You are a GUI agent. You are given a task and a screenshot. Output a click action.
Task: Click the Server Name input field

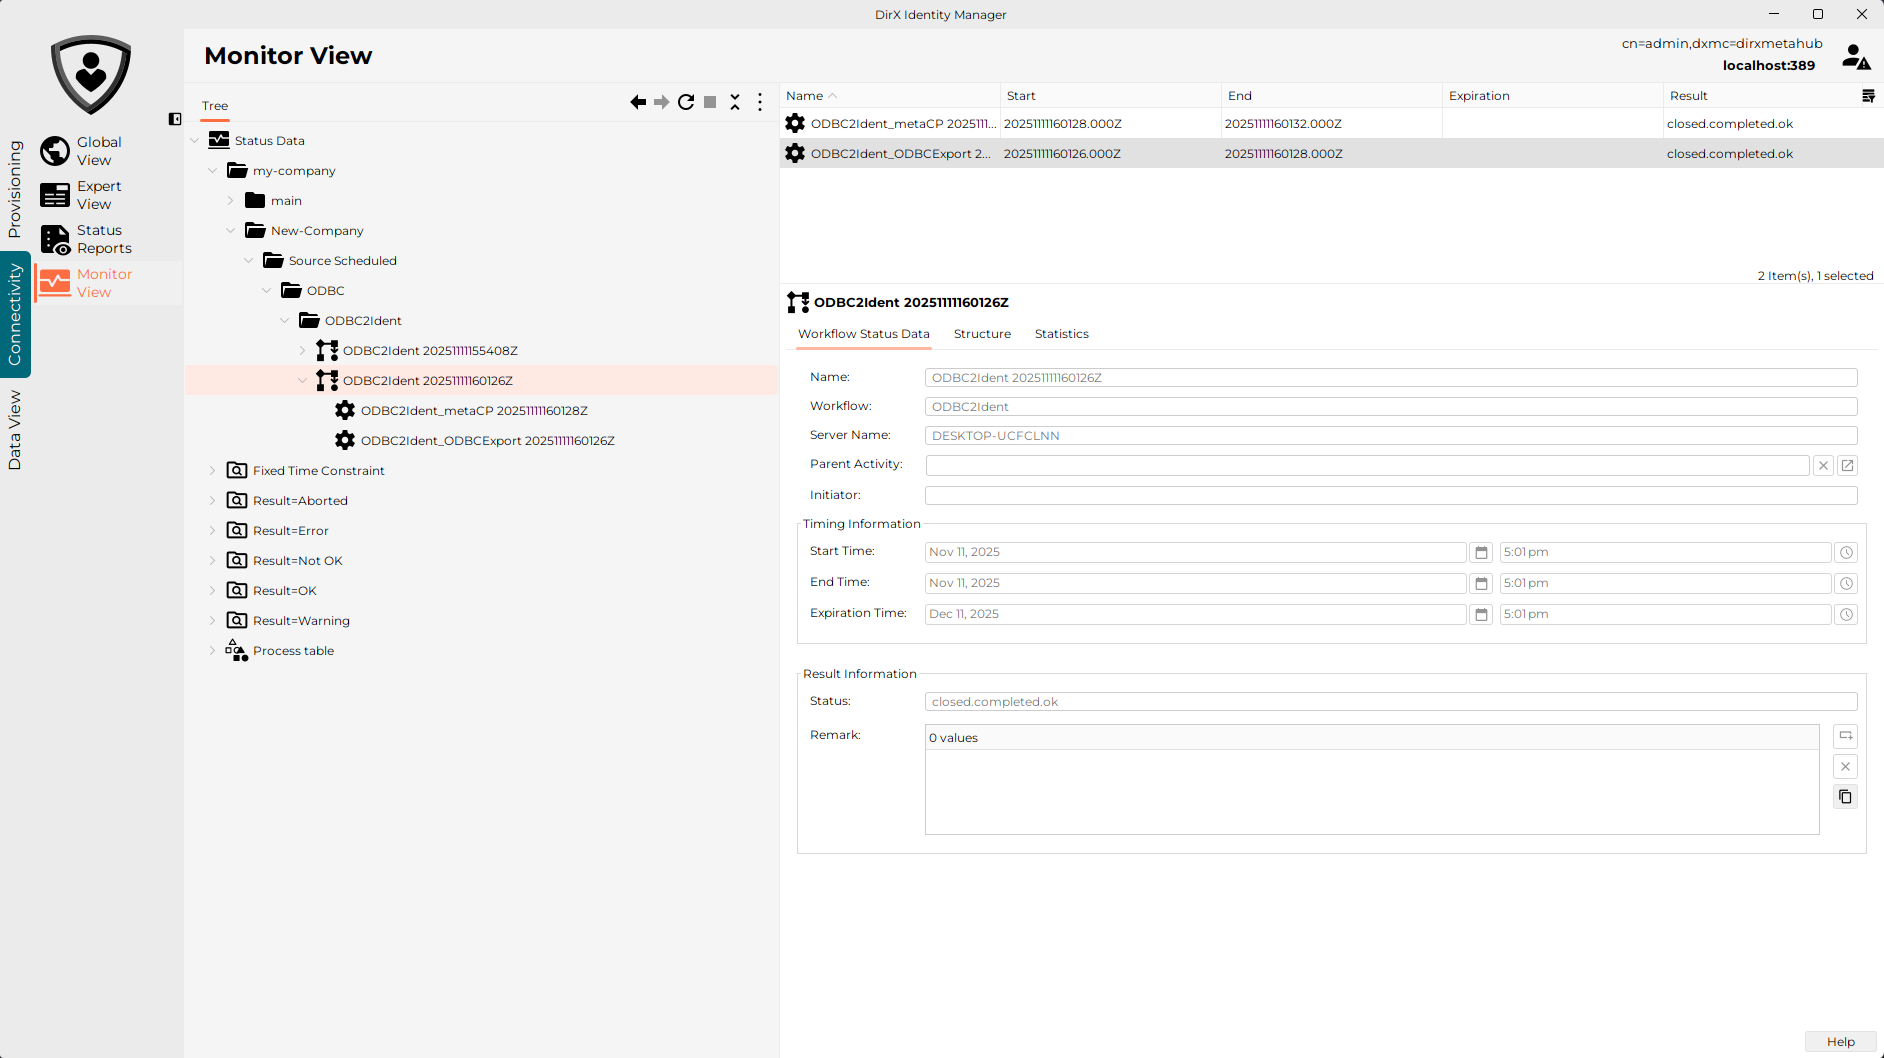pos(1391,436)
